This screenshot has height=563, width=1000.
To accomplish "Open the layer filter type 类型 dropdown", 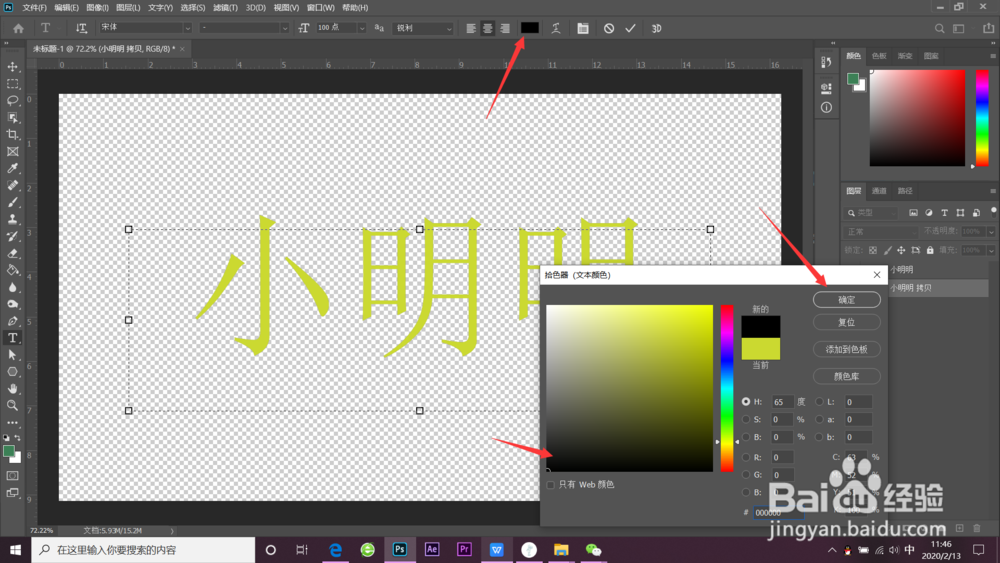I will pos(872,213).
